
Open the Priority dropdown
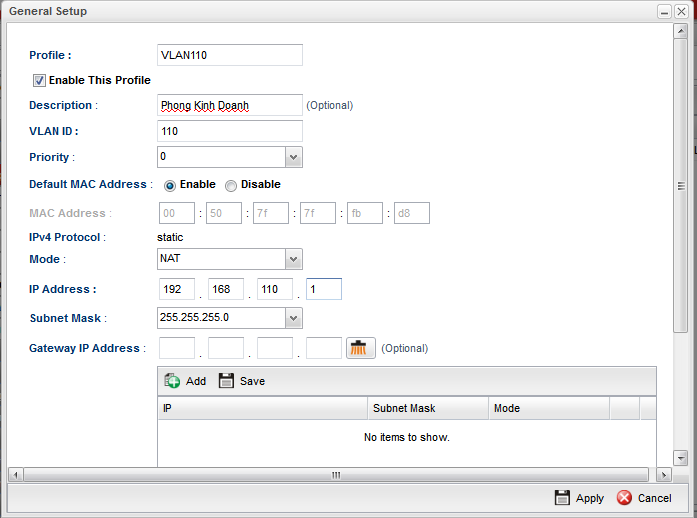pos(293,157)
